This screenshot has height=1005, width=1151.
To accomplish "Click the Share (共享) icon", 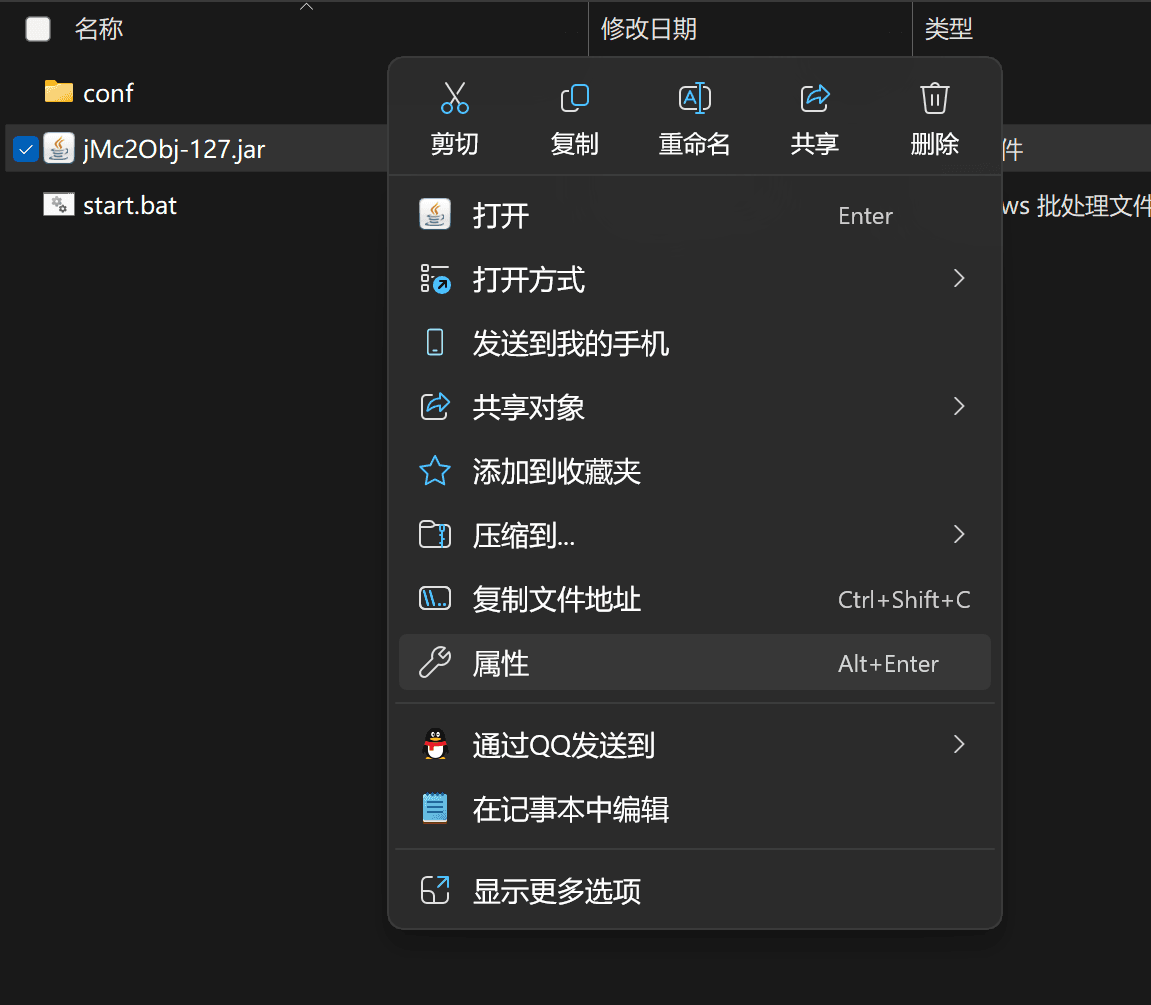I will point(815,99).
